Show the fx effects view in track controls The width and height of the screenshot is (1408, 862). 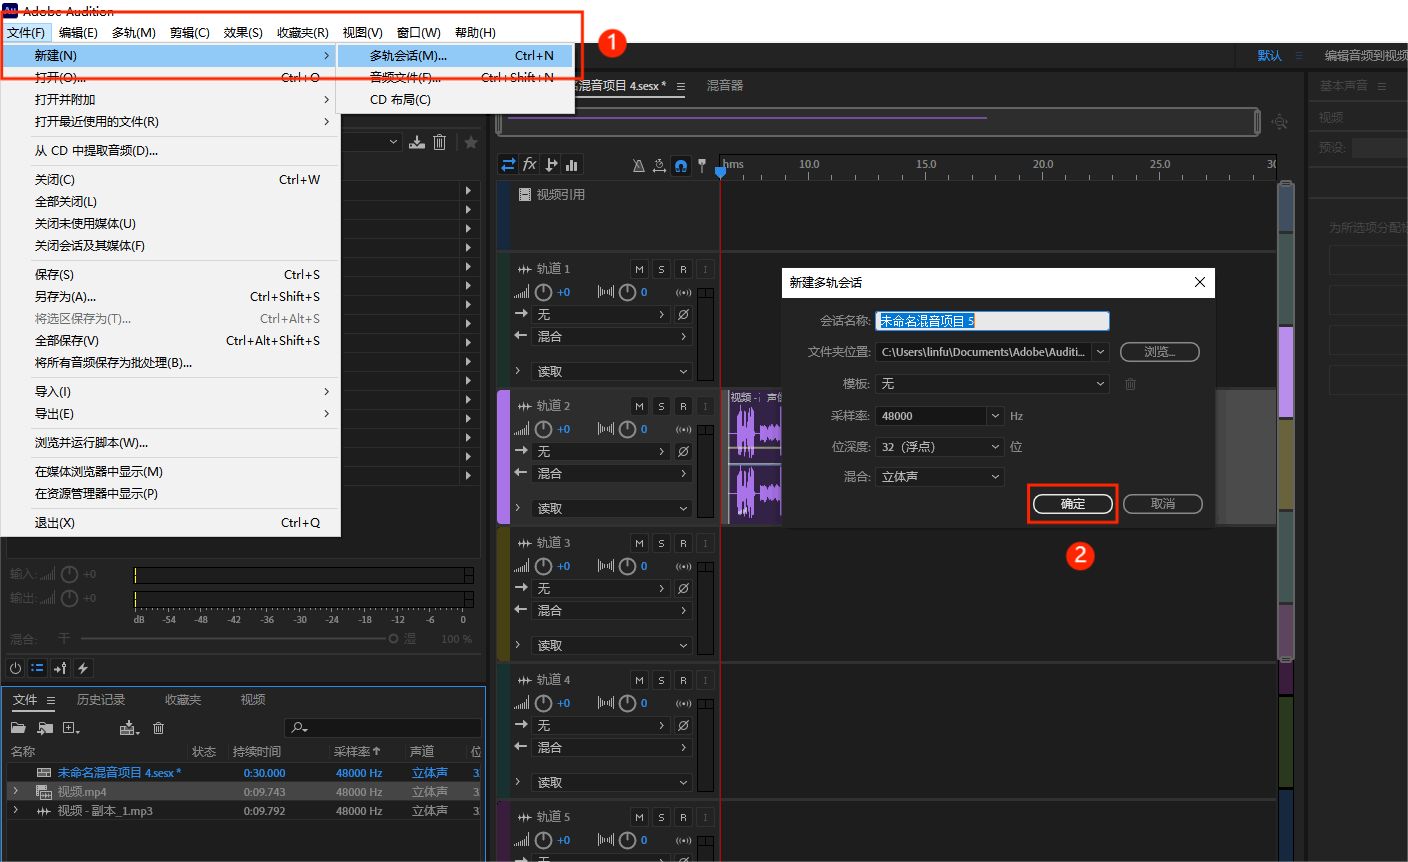(x=530, y=165)
